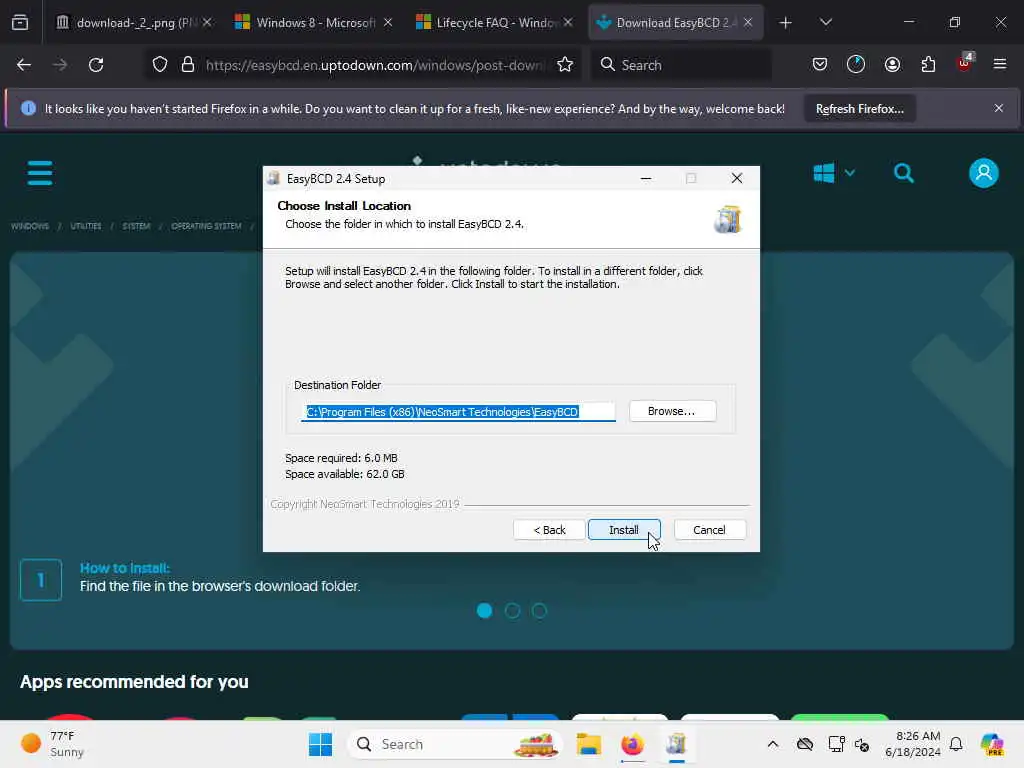Click the taskbar Search box
The width and height of the screenshot is (1024, 768).
click(x=455, y=744)
